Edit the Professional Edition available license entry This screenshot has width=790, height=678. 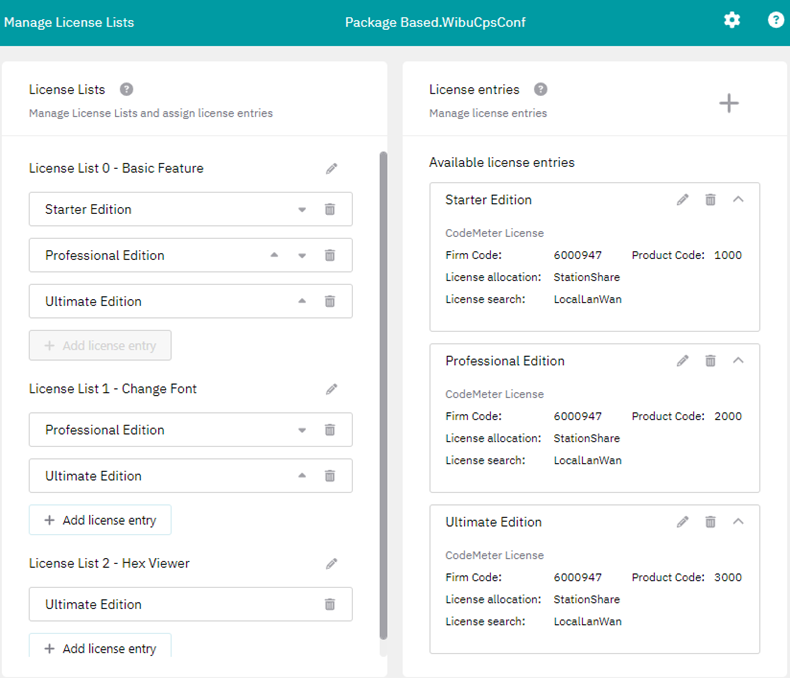[683, 360]
